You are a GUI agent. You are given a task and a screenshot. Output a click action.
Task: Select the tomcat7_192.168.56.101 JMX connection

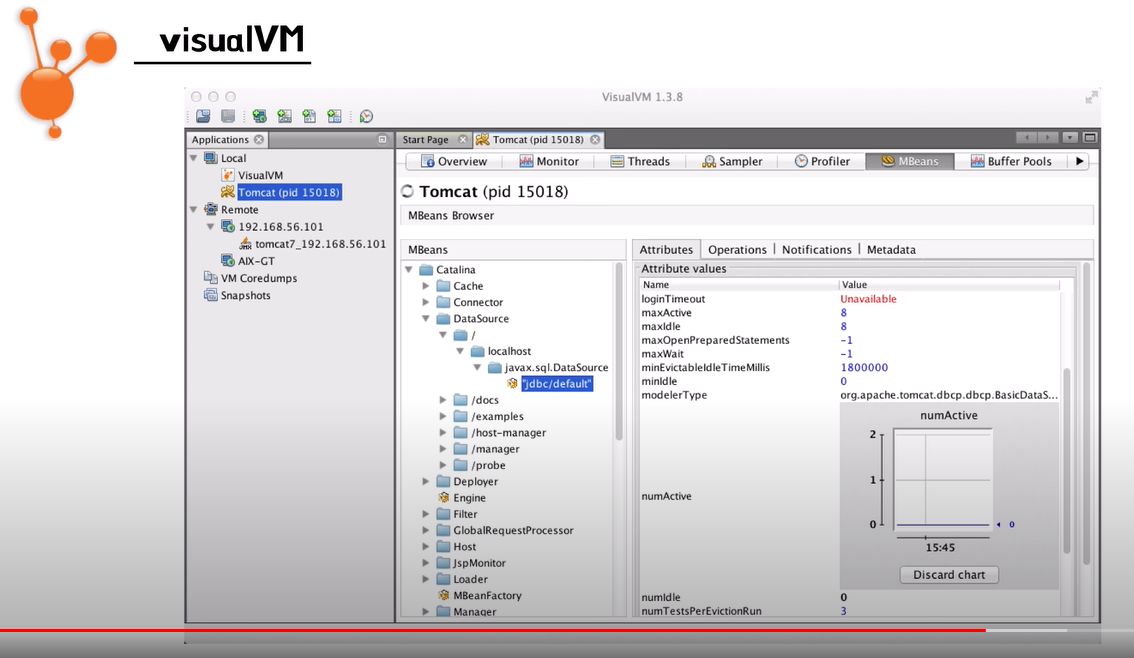click(320, 244)
